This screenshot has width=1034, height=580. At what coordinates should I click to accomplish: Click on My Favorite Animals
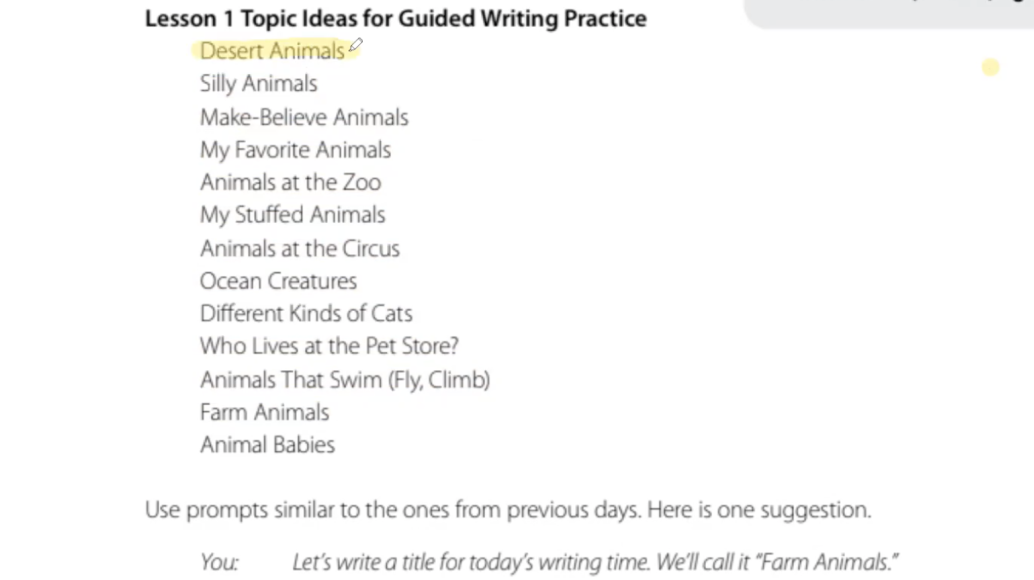coord(295,150)
